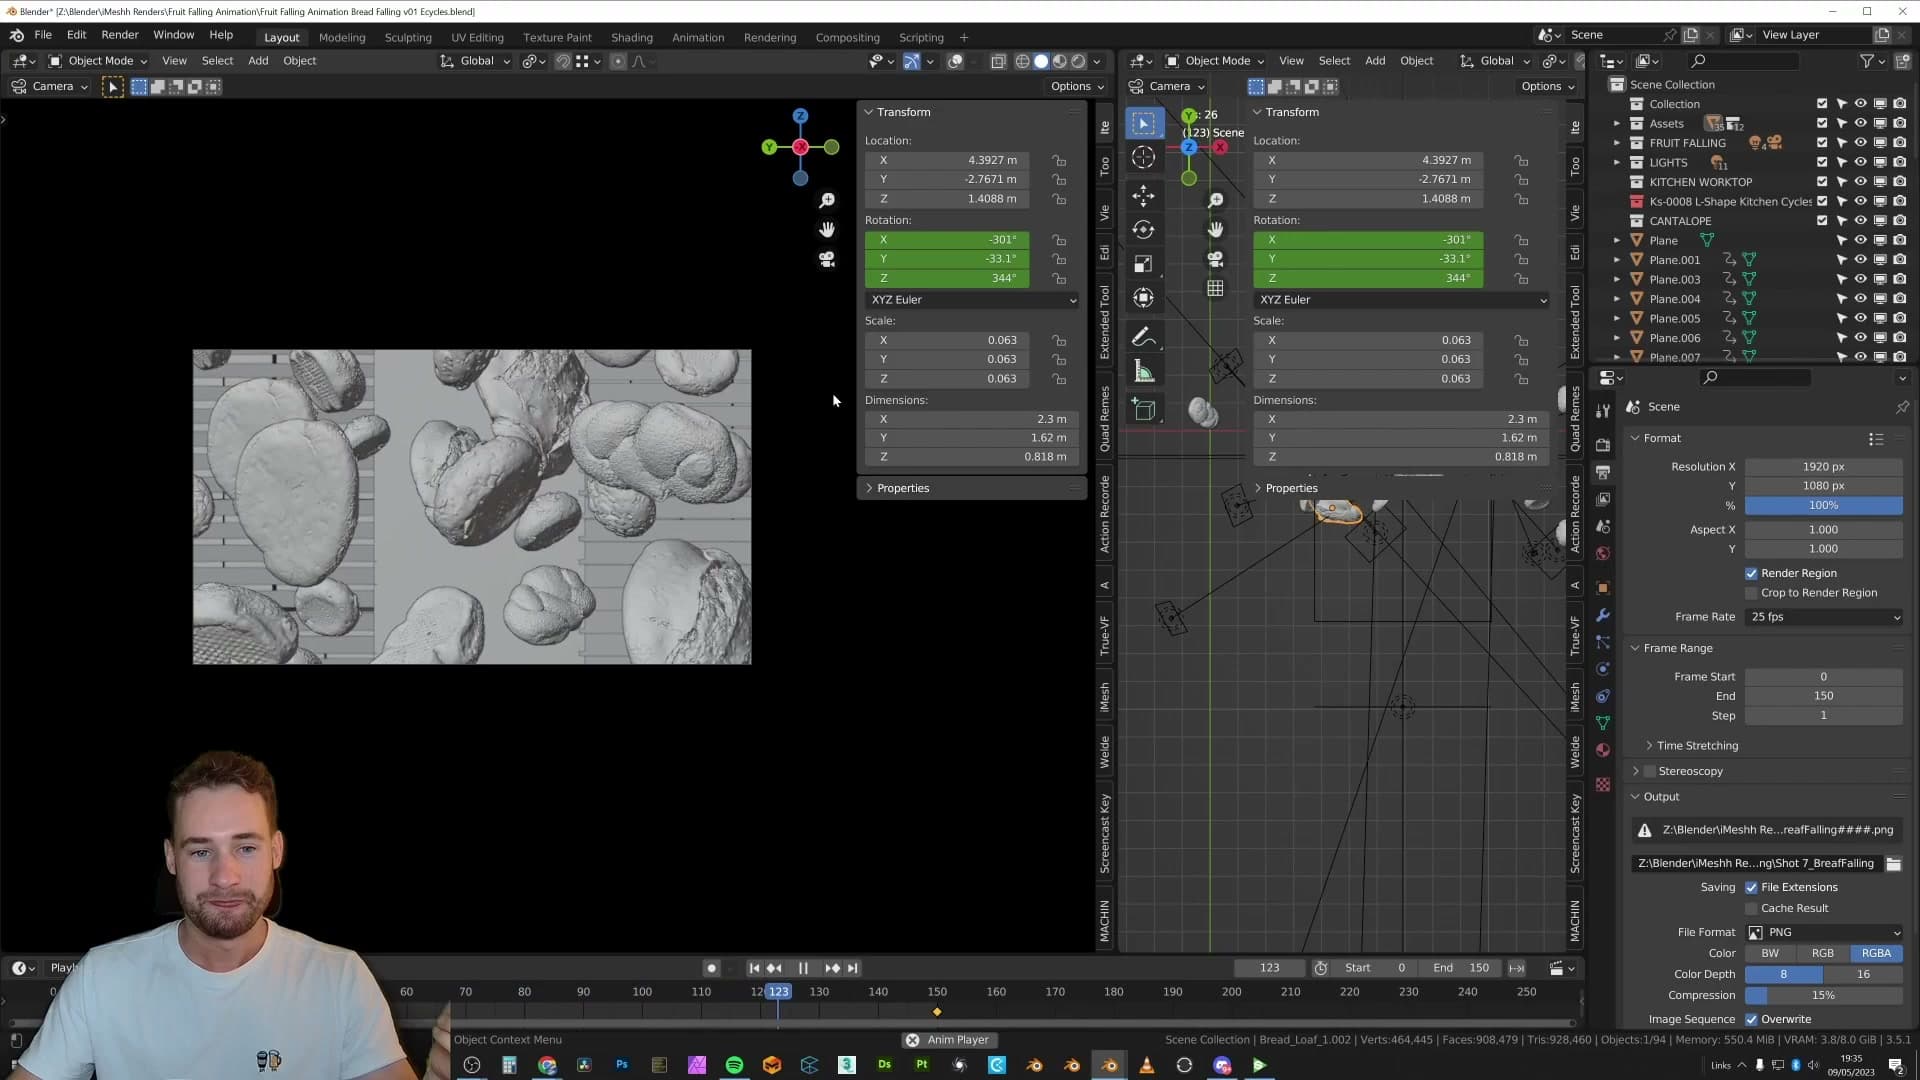
Task: Click the zoom magnifier in left viewport
Action: click(x=827, y=201)
